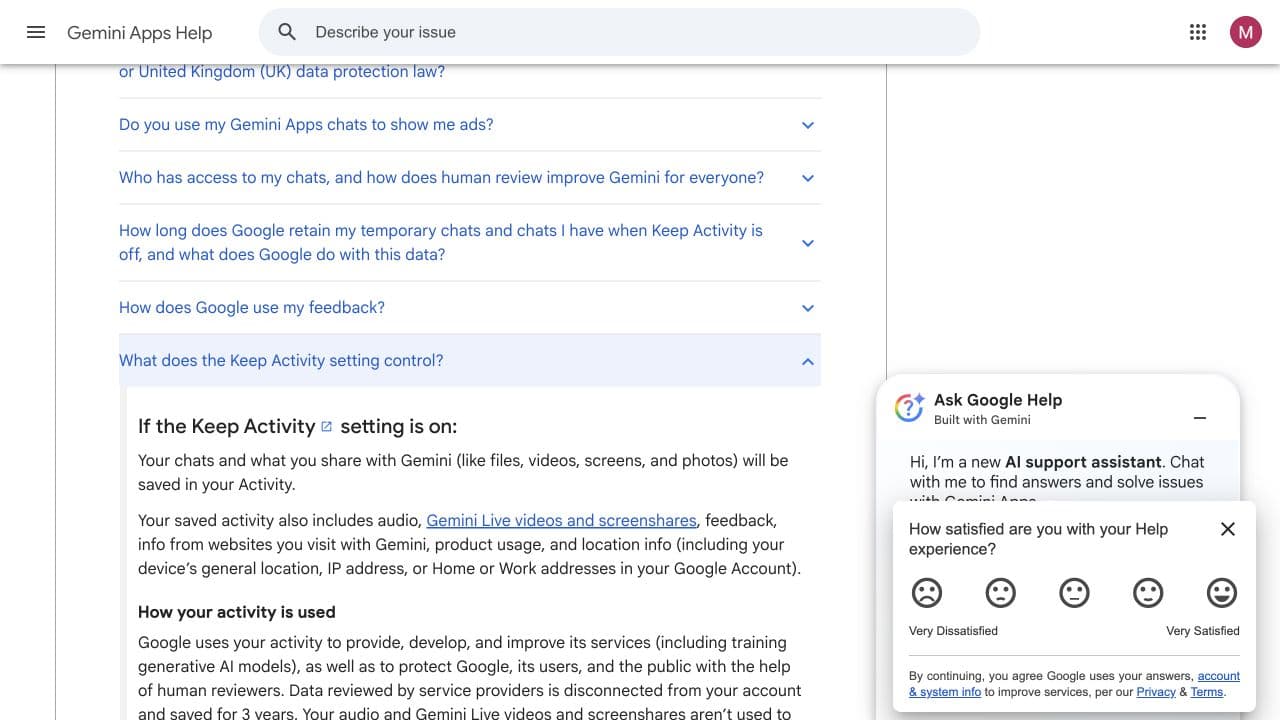Expand the ads question chevron
Viewport: 1280px width, 720px height.
808,125
